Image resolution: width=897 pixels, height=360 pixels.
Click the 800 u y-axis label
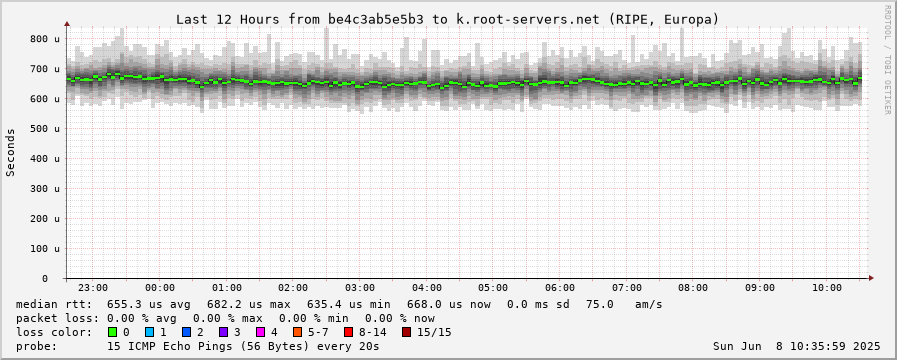[45, 39]
